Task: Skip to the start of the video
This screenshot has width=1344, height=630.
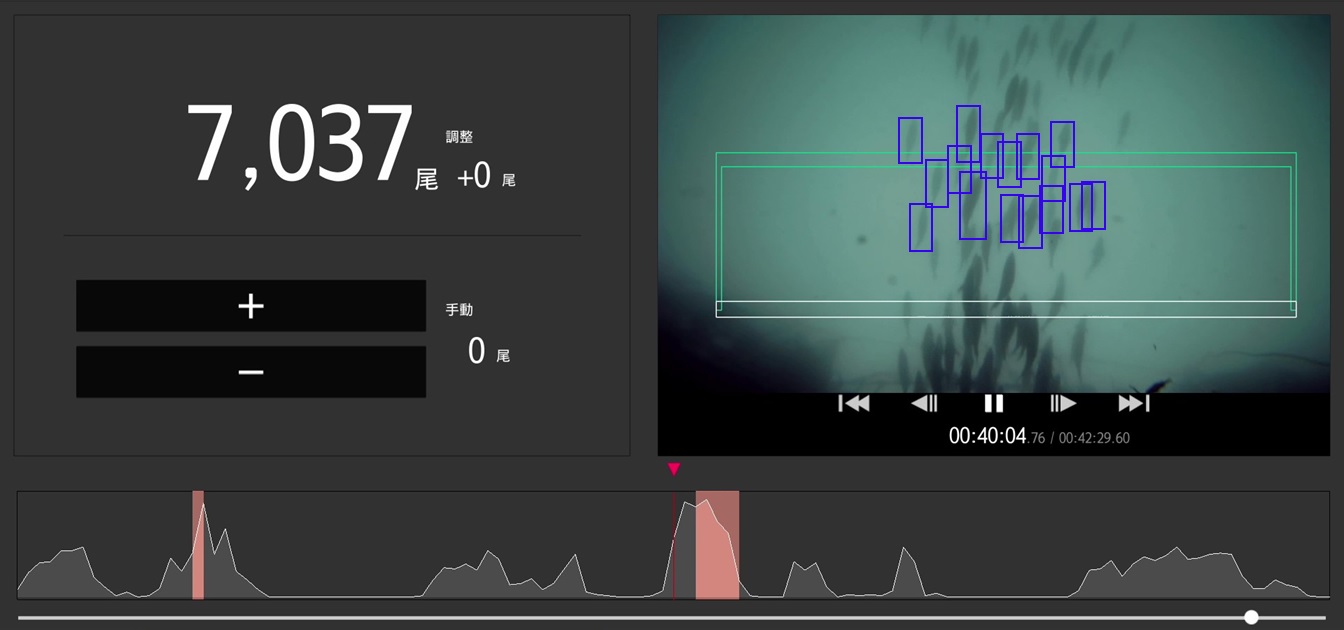Action: click(x=853, y=403)
